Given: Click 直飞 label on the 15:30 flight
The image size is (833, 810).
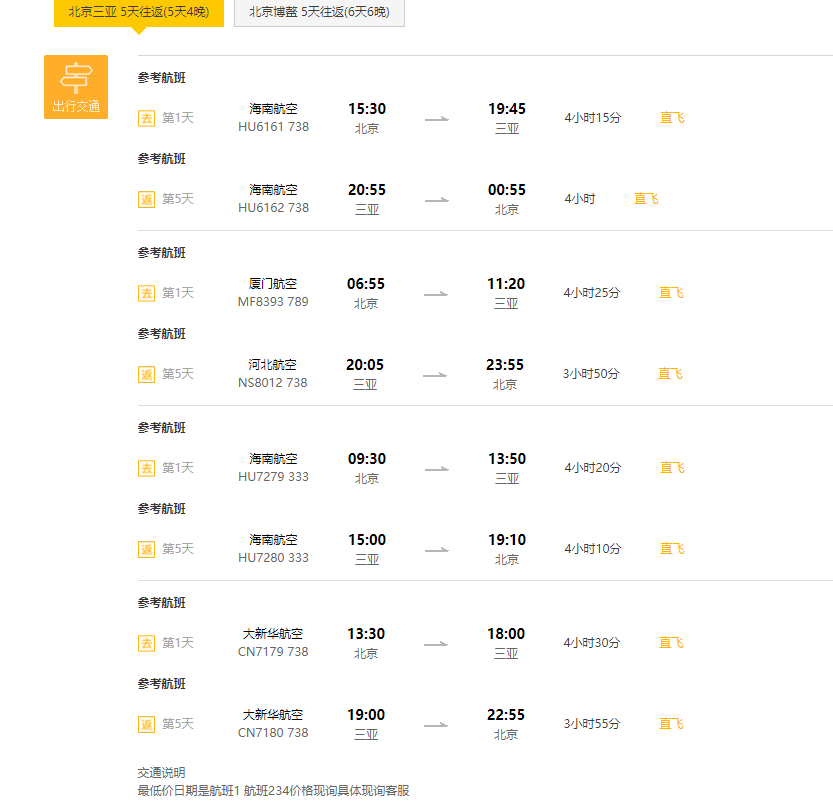Looking at the screenshot, I should coord(672,118).
